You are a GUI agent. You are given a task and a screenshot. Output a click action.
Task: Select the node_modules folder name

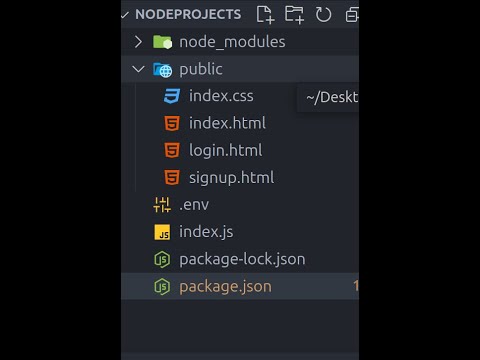(232, 42)
